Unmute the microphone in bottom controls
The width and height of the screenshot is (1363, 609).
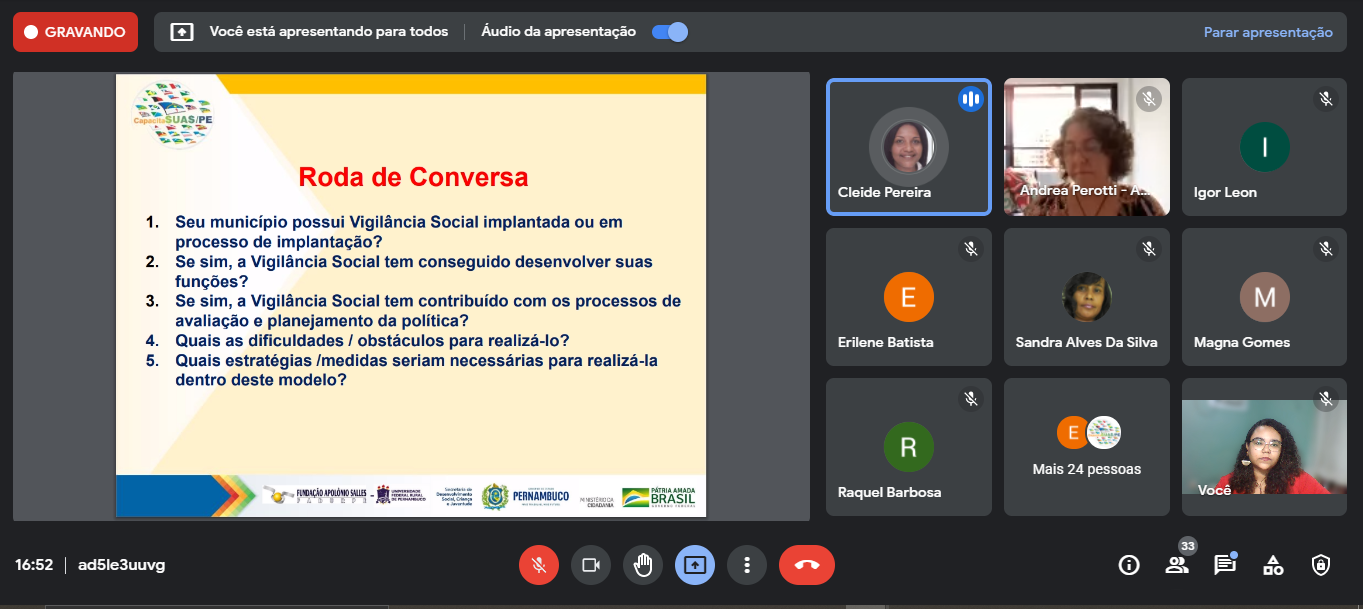tap(538, 565)
